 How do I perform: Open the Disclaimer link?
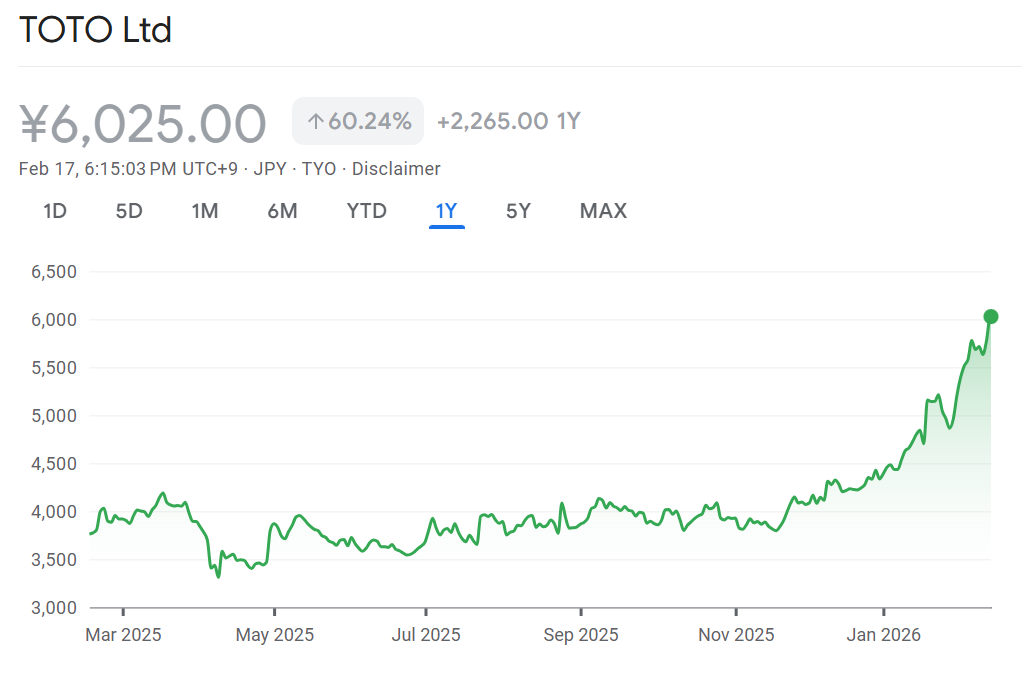[x=396, y=169]
